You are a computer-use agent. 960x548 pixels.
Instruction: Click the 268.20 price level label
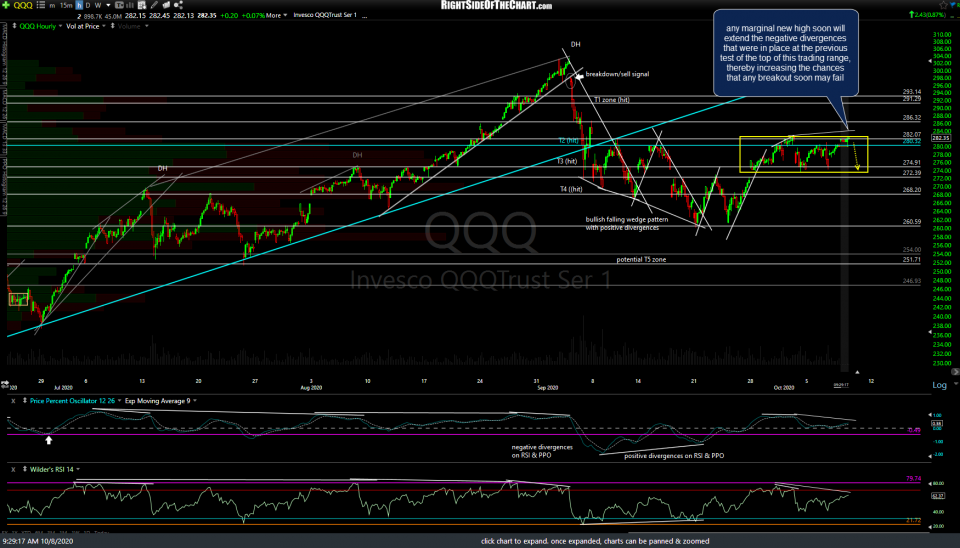pyautogui.click(x=912, y=190)
